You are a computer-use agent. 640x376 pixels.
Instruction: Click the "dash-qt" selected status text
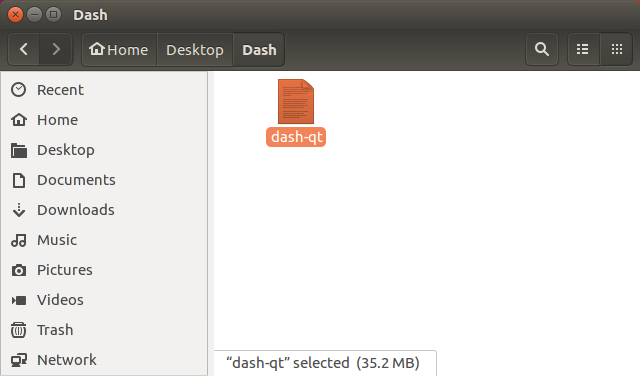pyautogui.click(x=323, y=363)
